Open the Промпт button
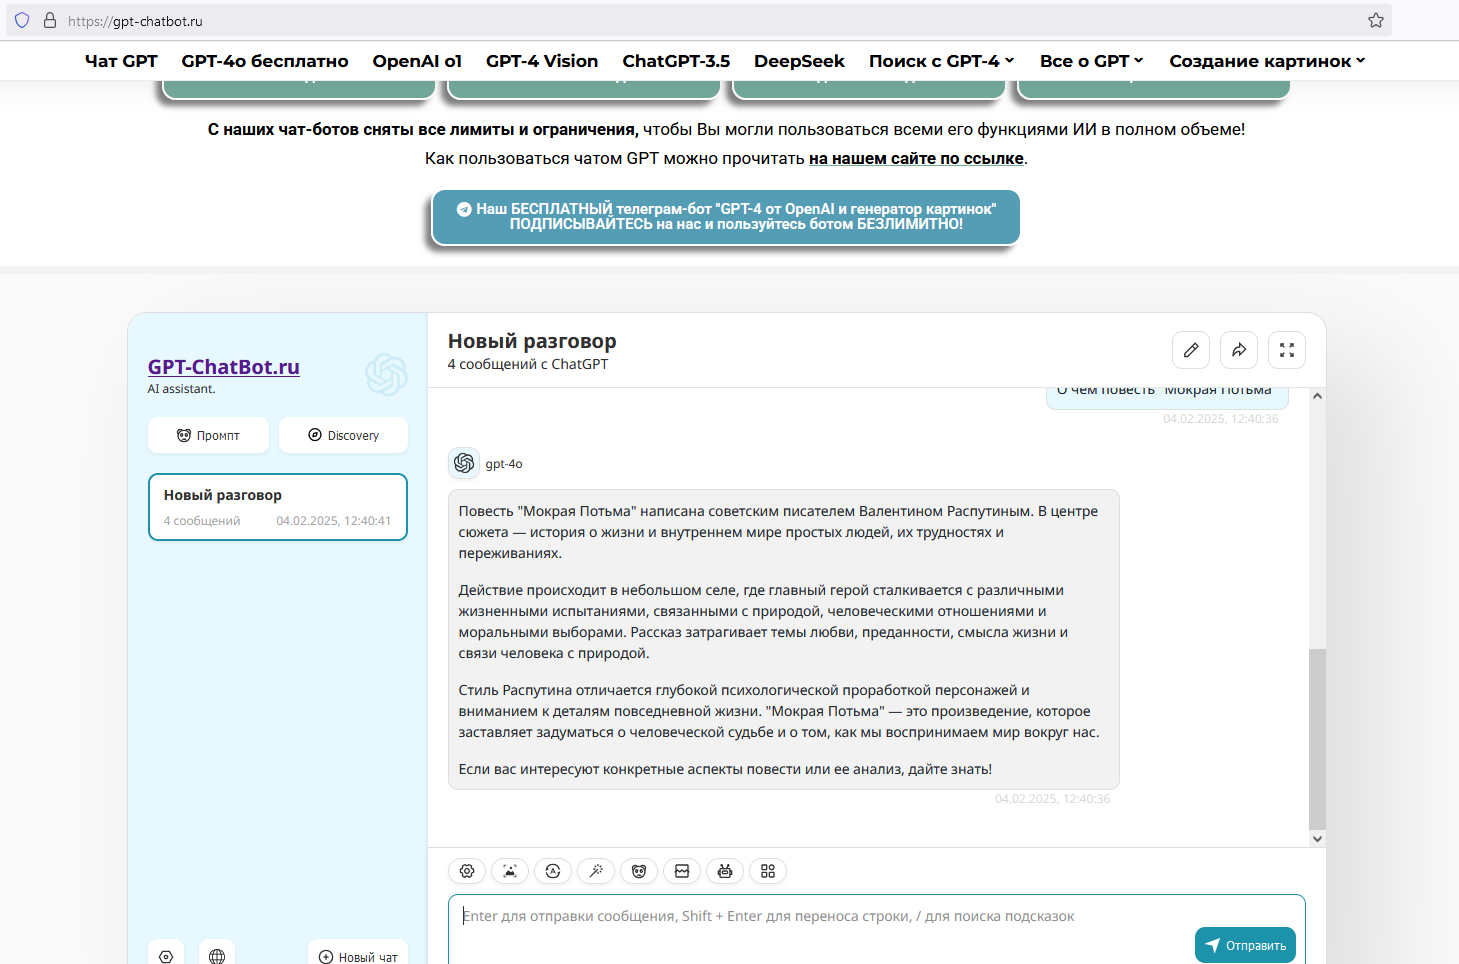 click(208, 435)
